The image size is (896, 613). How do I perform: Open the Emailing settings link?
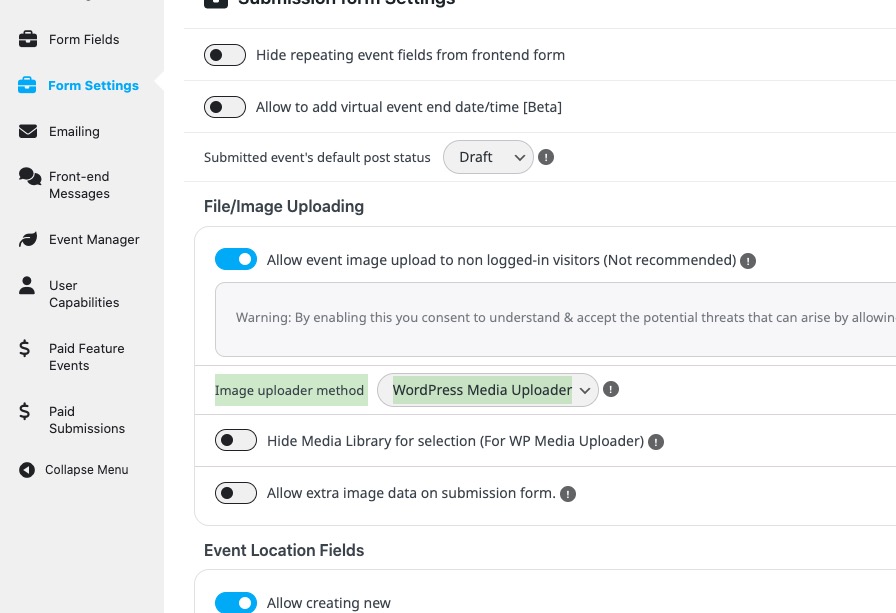coord(74,132)
